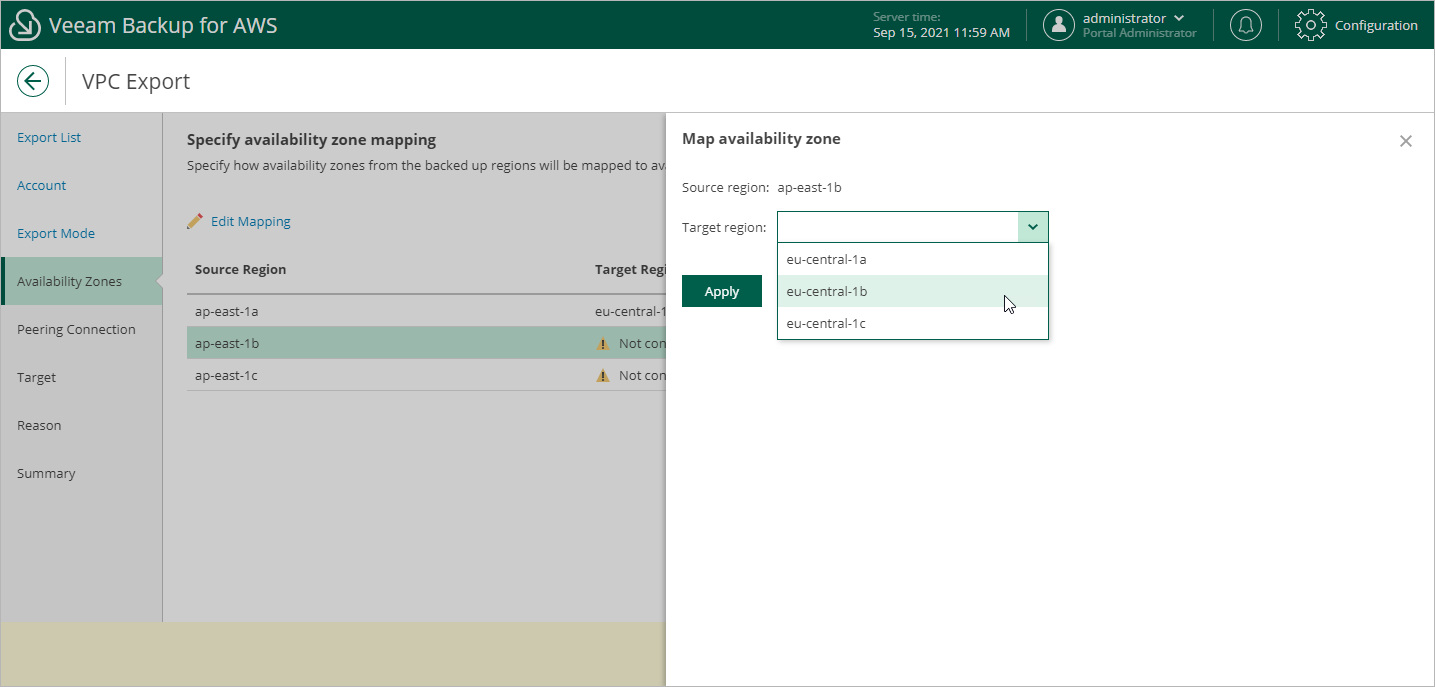
Task: Expand the administrator account menu
Action: pos(1178,18)
